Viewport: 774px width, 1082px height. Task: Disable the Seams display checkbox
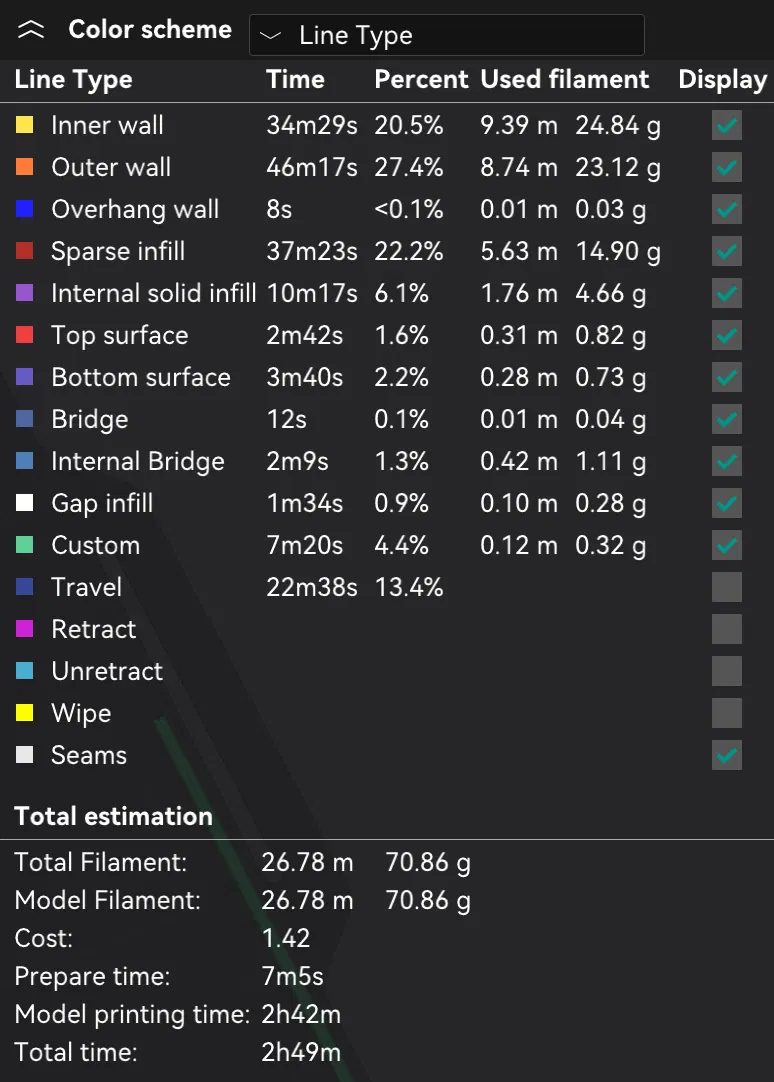pyautogui.click(x=727, y=756)
